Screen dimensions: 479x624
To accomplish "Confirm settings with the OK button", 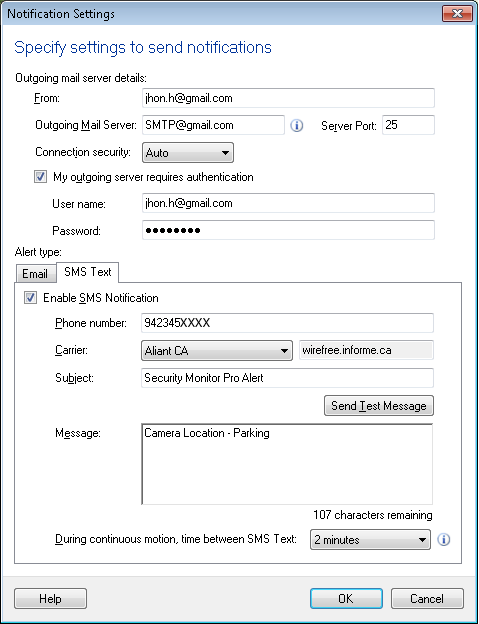I will [x=346, y=599].
